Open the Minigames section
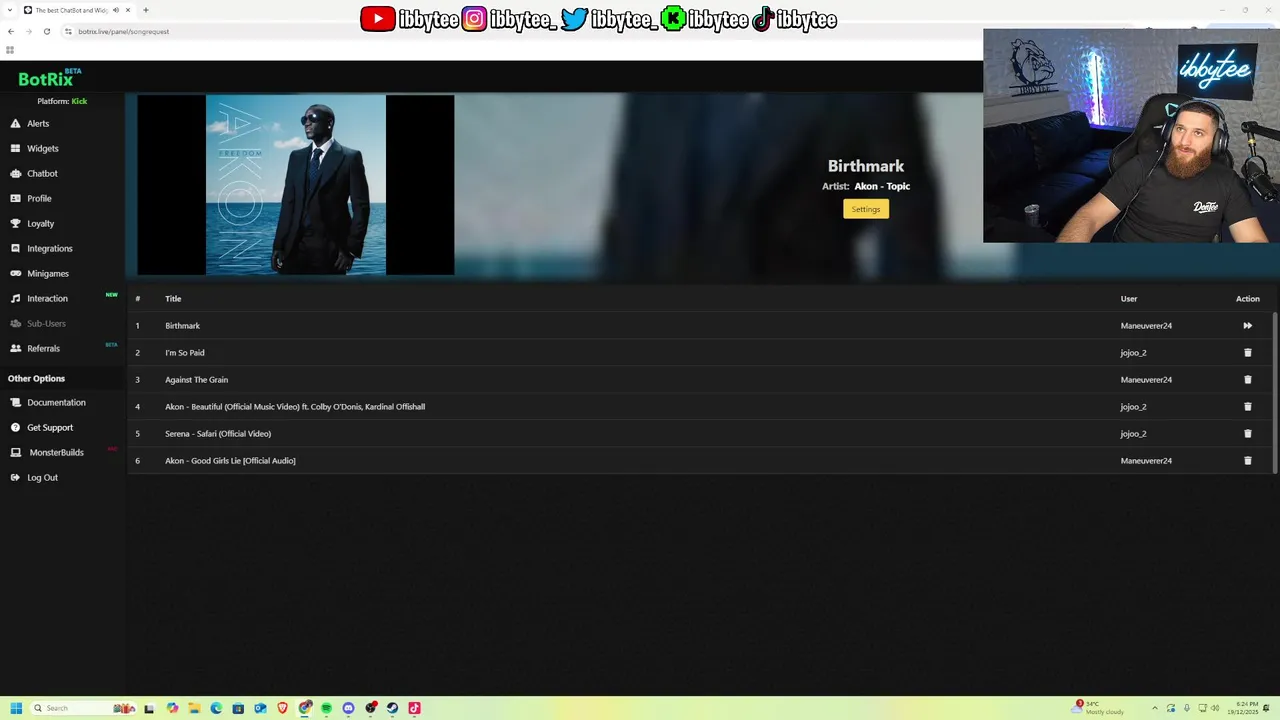Viewport: 1280px width, 720px height. click(47, 274)
